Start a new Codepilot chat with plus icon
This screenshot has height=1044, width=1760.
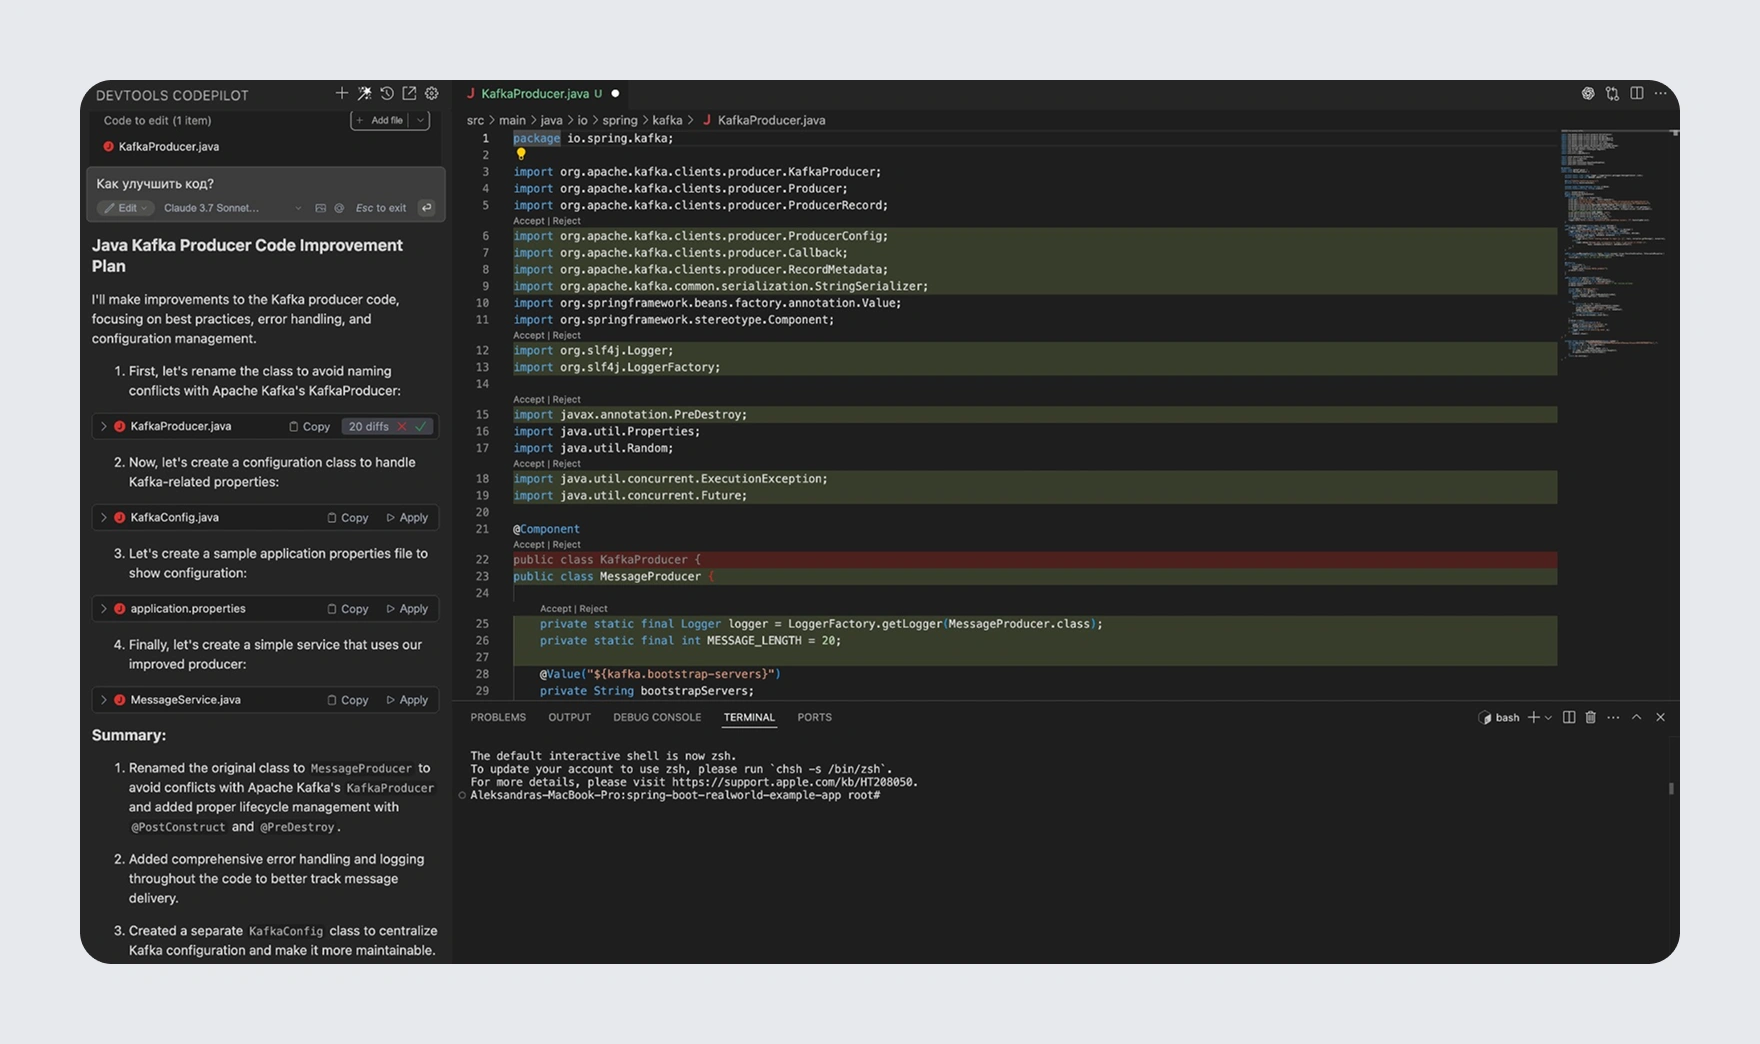341,93
